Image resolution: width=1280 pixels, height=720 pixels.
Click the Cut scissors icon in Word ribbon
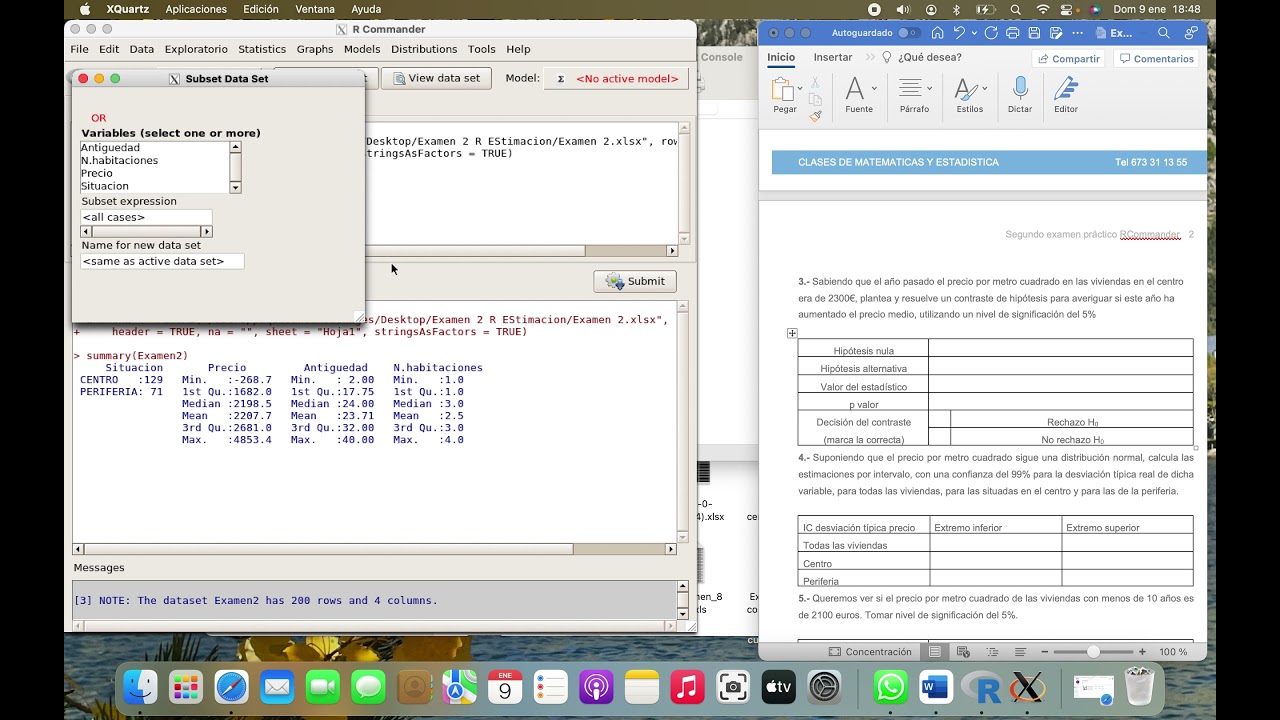point(815,83)
